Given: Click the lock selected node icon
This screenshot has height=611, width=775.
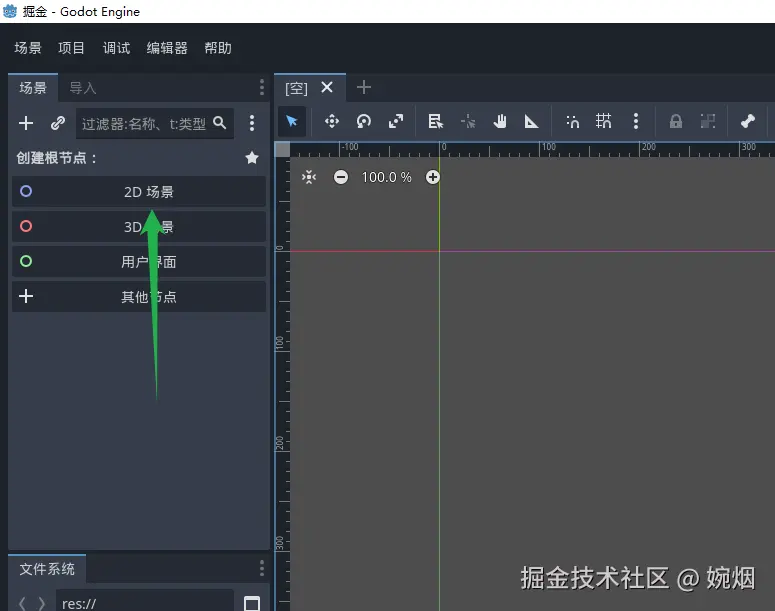Looking at the screenshot, I should [x=676, y=121].
